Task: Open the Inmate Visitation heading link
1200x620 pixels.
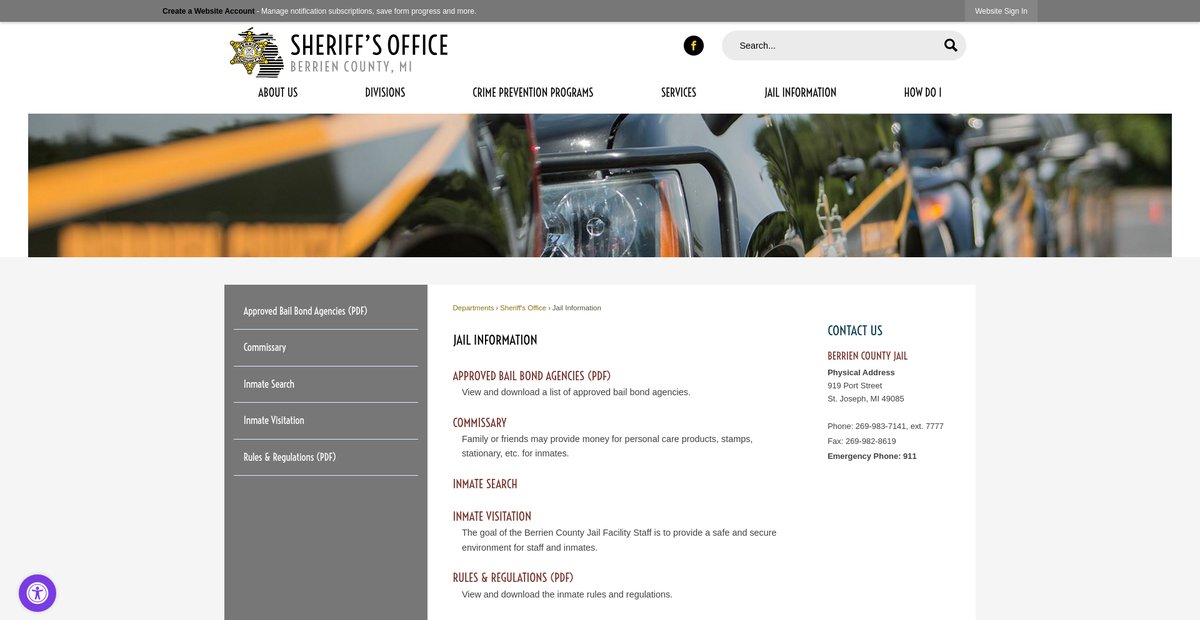Action: (492, 517)
